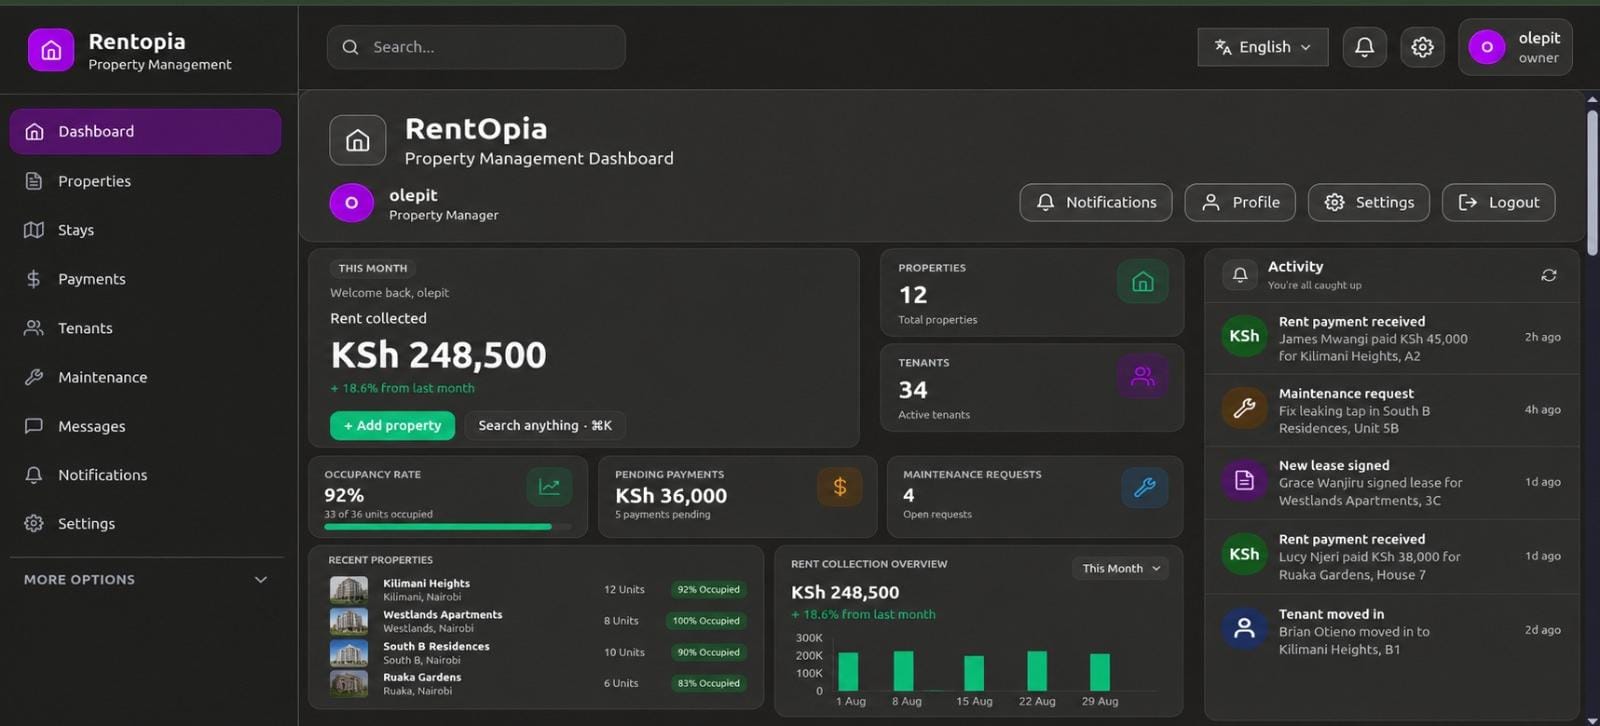Click the Search anything ⌘K button

(545, 426)
